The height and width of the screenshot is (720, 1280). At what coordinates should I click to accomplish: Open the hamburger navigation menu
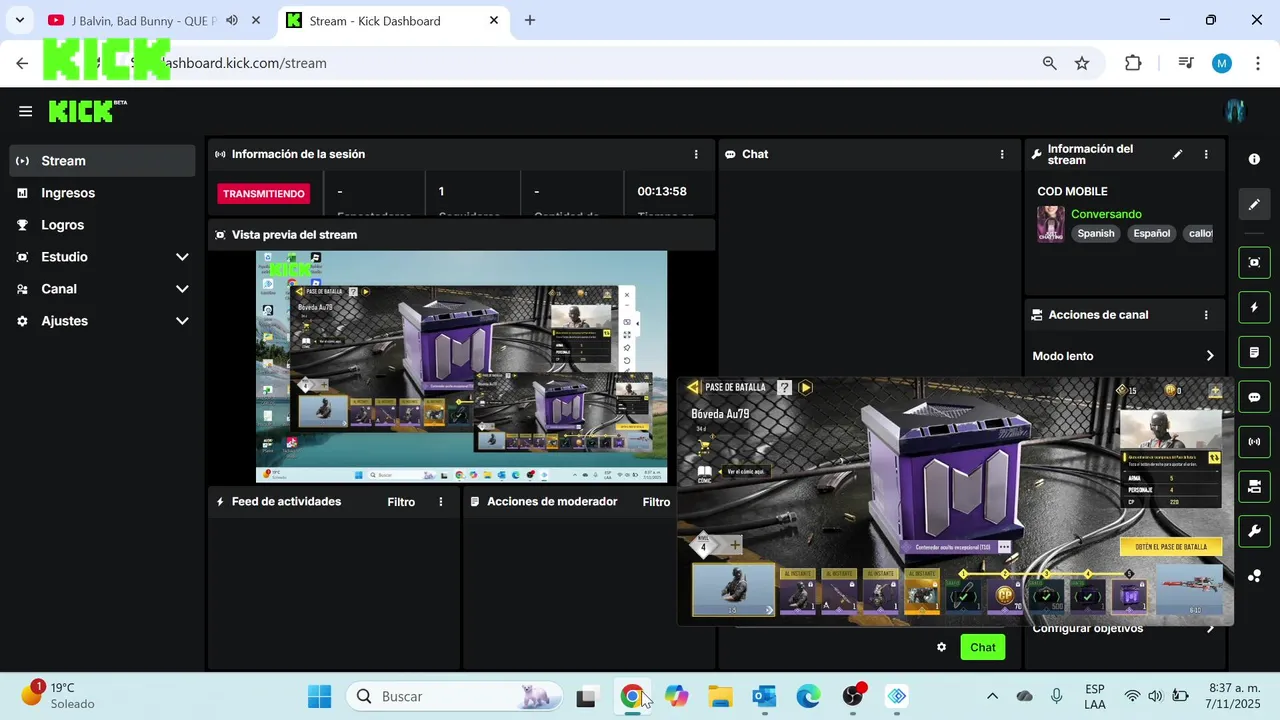pyautogui.click(x=26, y=111)
